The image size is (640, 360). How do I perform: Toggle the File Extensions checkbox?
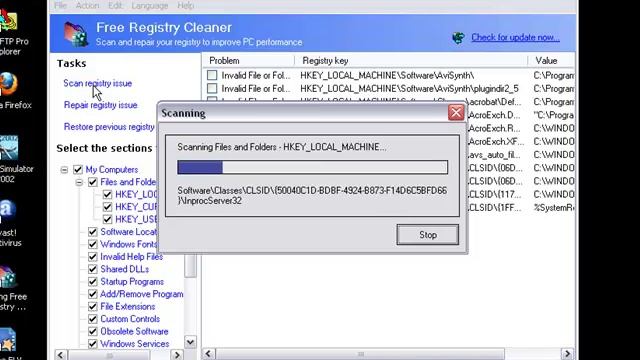point(93,307)
